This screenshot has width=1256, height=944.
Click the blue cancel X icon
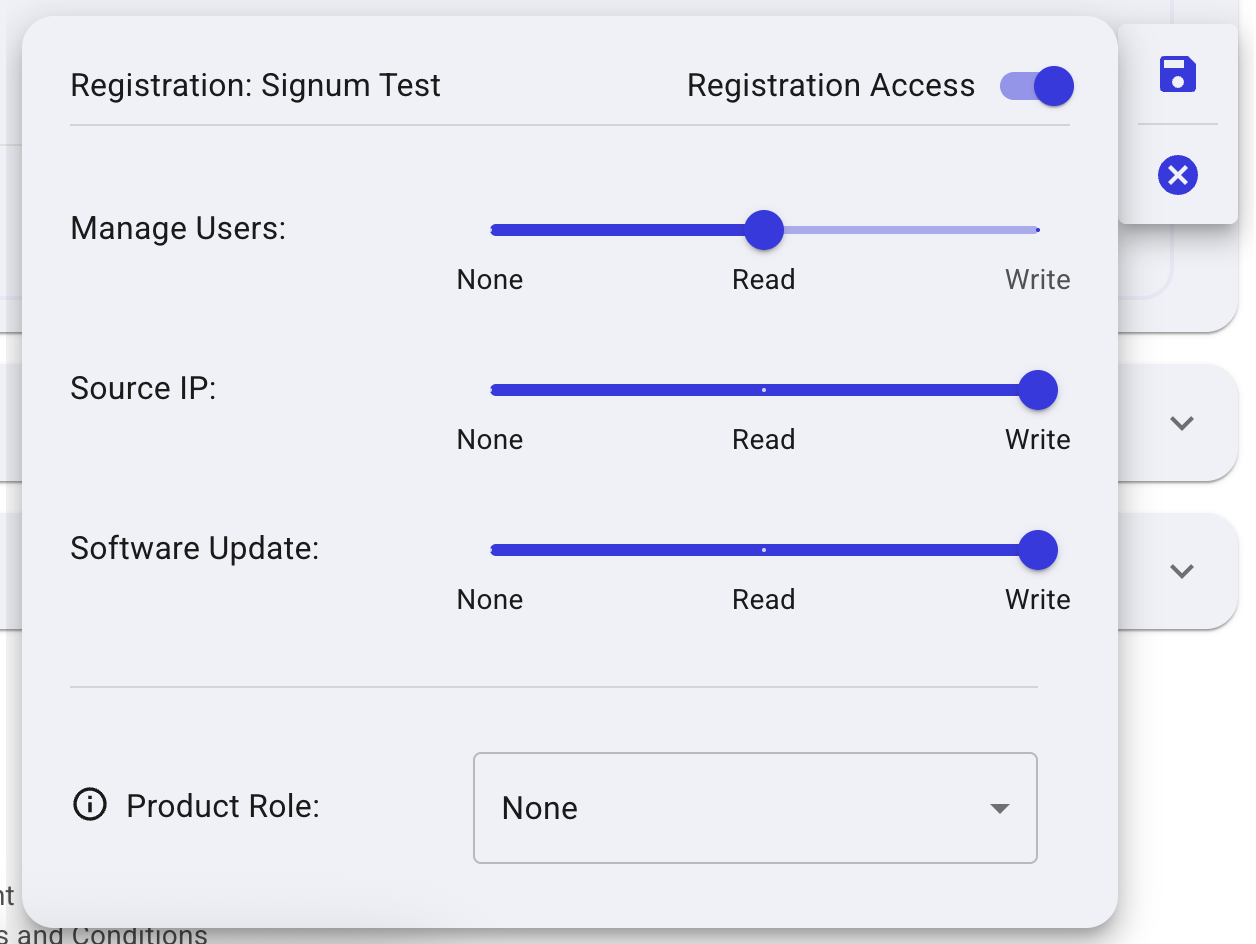tap(1178, 175)
